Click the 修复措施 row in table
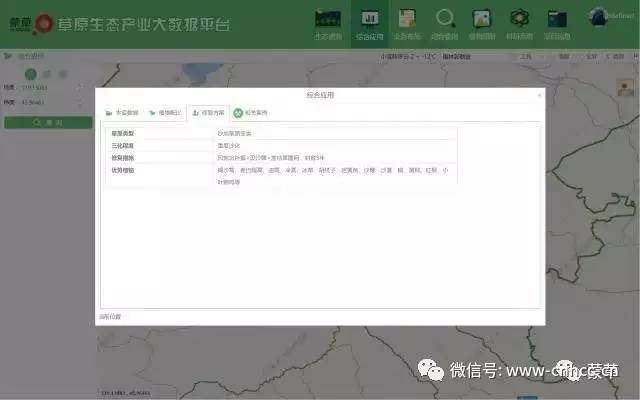This screenshot has width=640, height=400. 280,158
